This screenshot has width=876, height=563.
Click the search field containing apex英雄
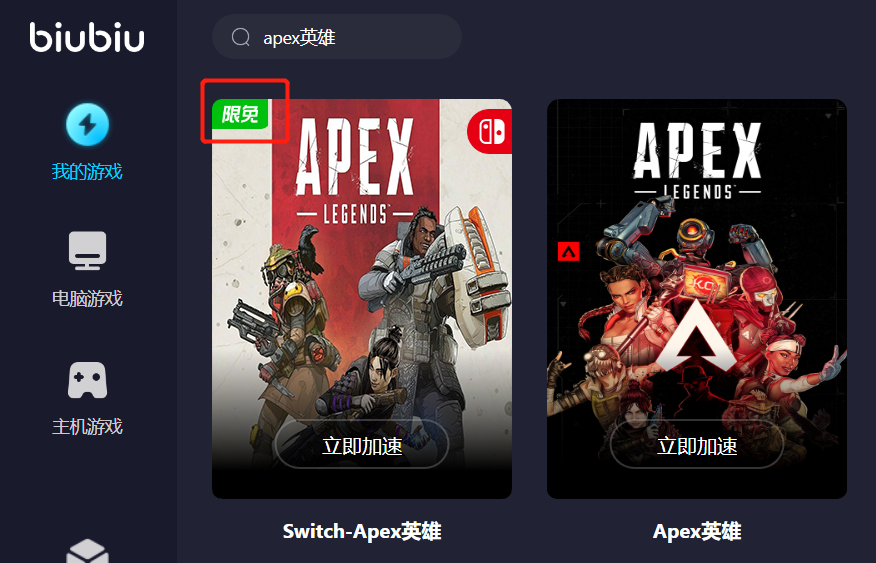tap(337, 37)
